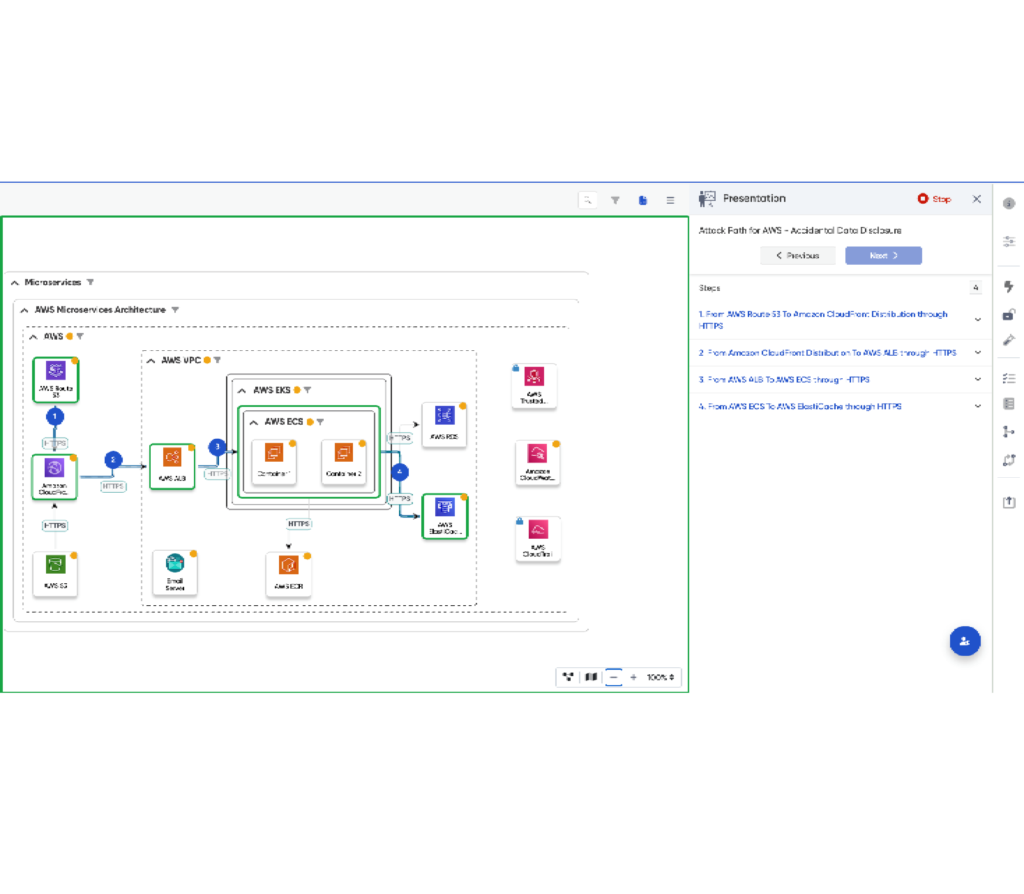The height and width of the screenshot is (894, 1024).
Task: Collapse the AWS Microservices Architecture group
Action: 24,310
